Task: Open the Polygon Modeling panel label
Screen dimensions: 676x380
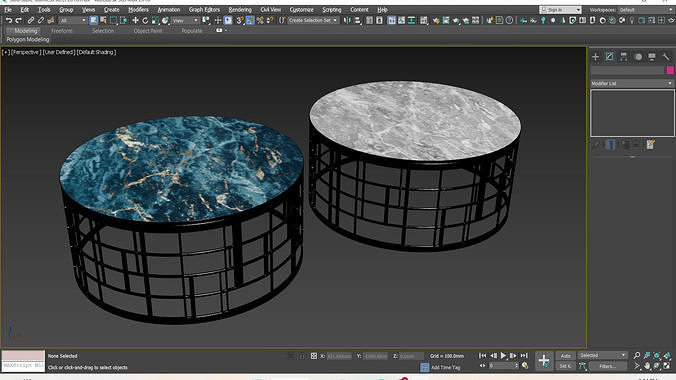Action: [28, 39]
